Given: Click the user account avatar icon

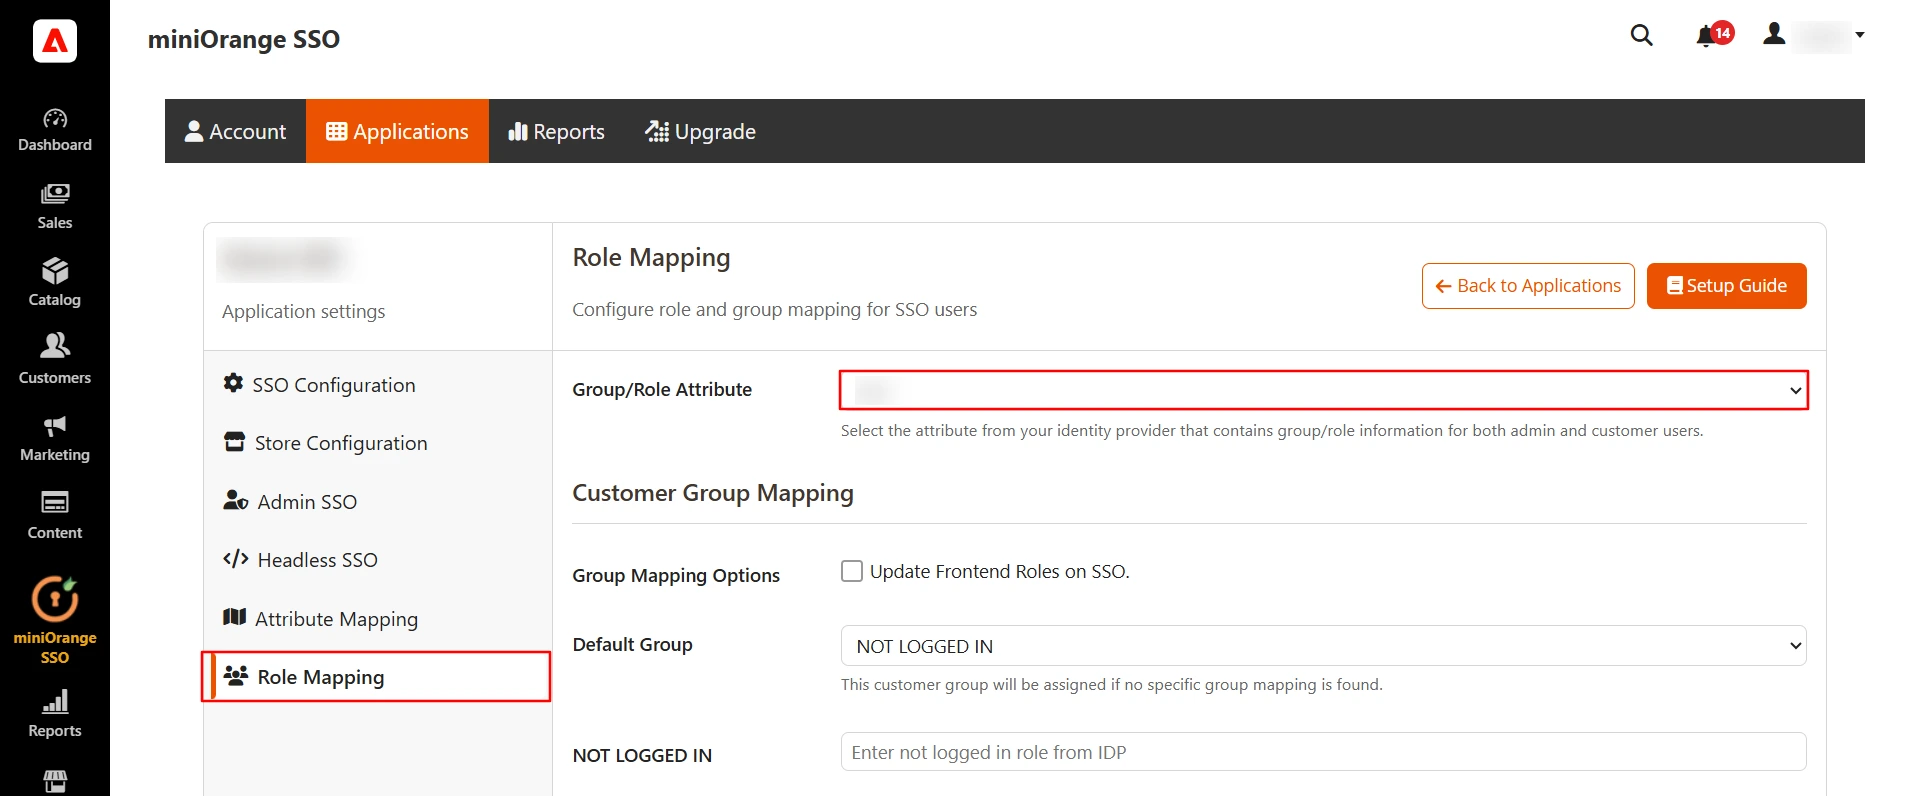Looking at the screenshot, I should [x=1774, y=34].
